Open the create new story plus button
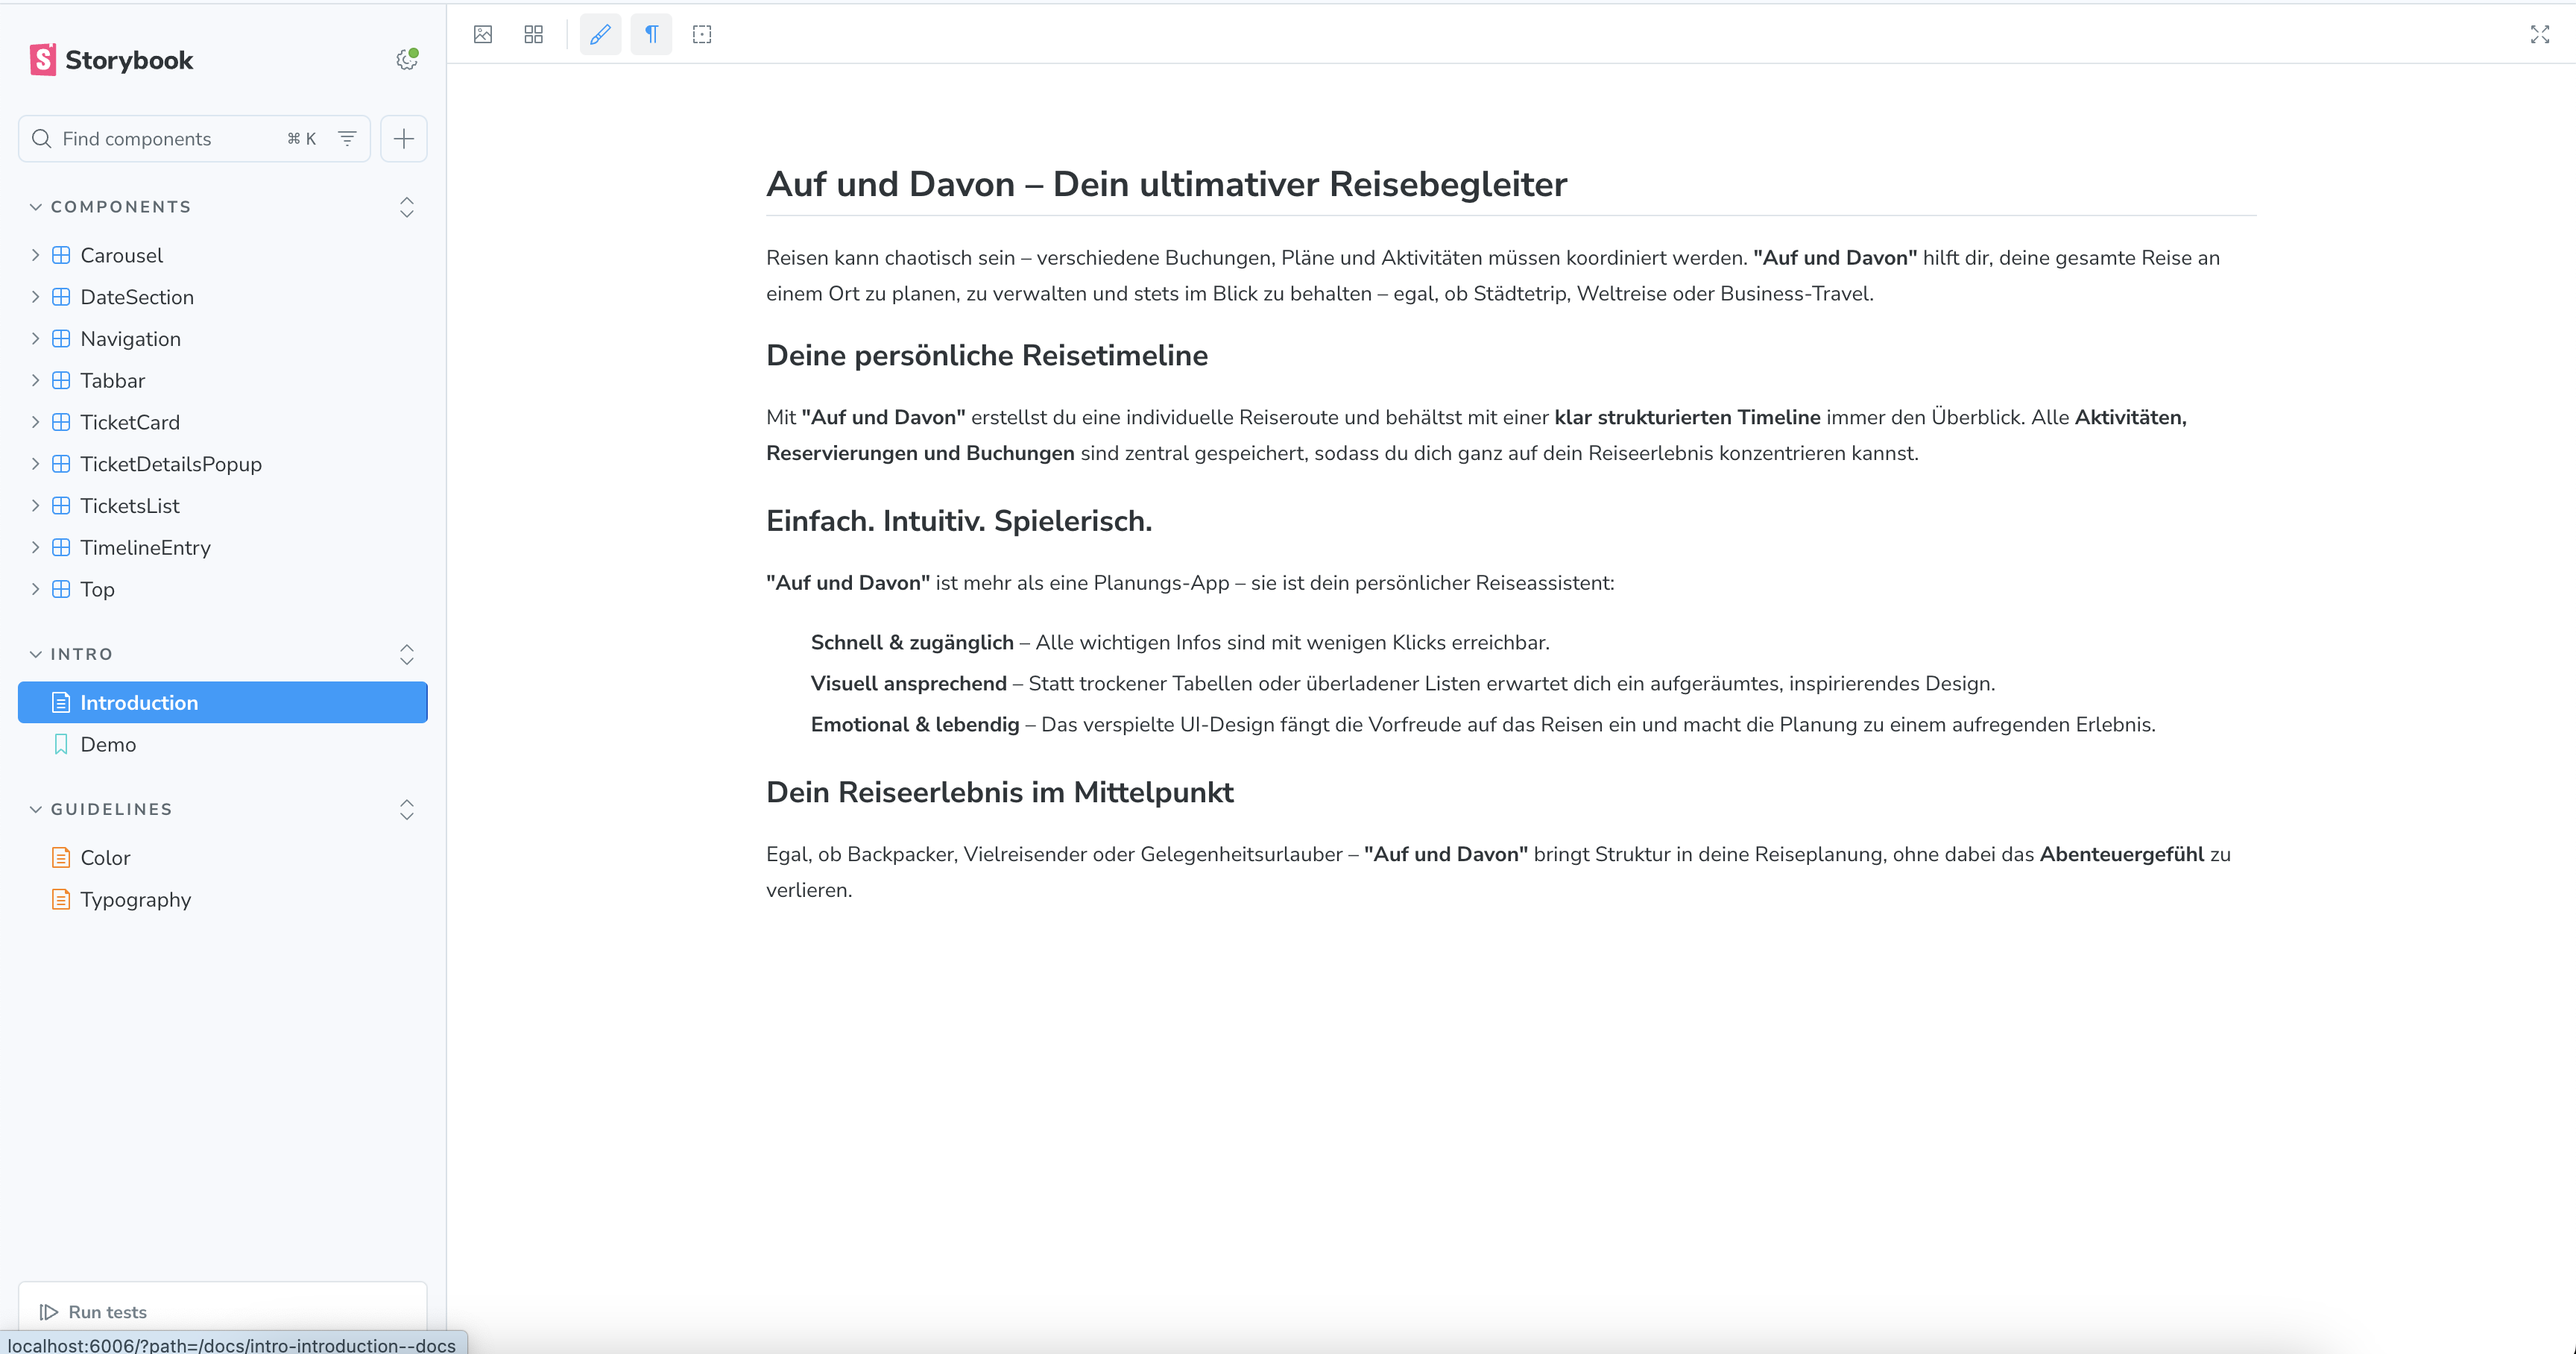Image resolution: width=2576 pixels, height=1354 pixels. pos(404,138)
